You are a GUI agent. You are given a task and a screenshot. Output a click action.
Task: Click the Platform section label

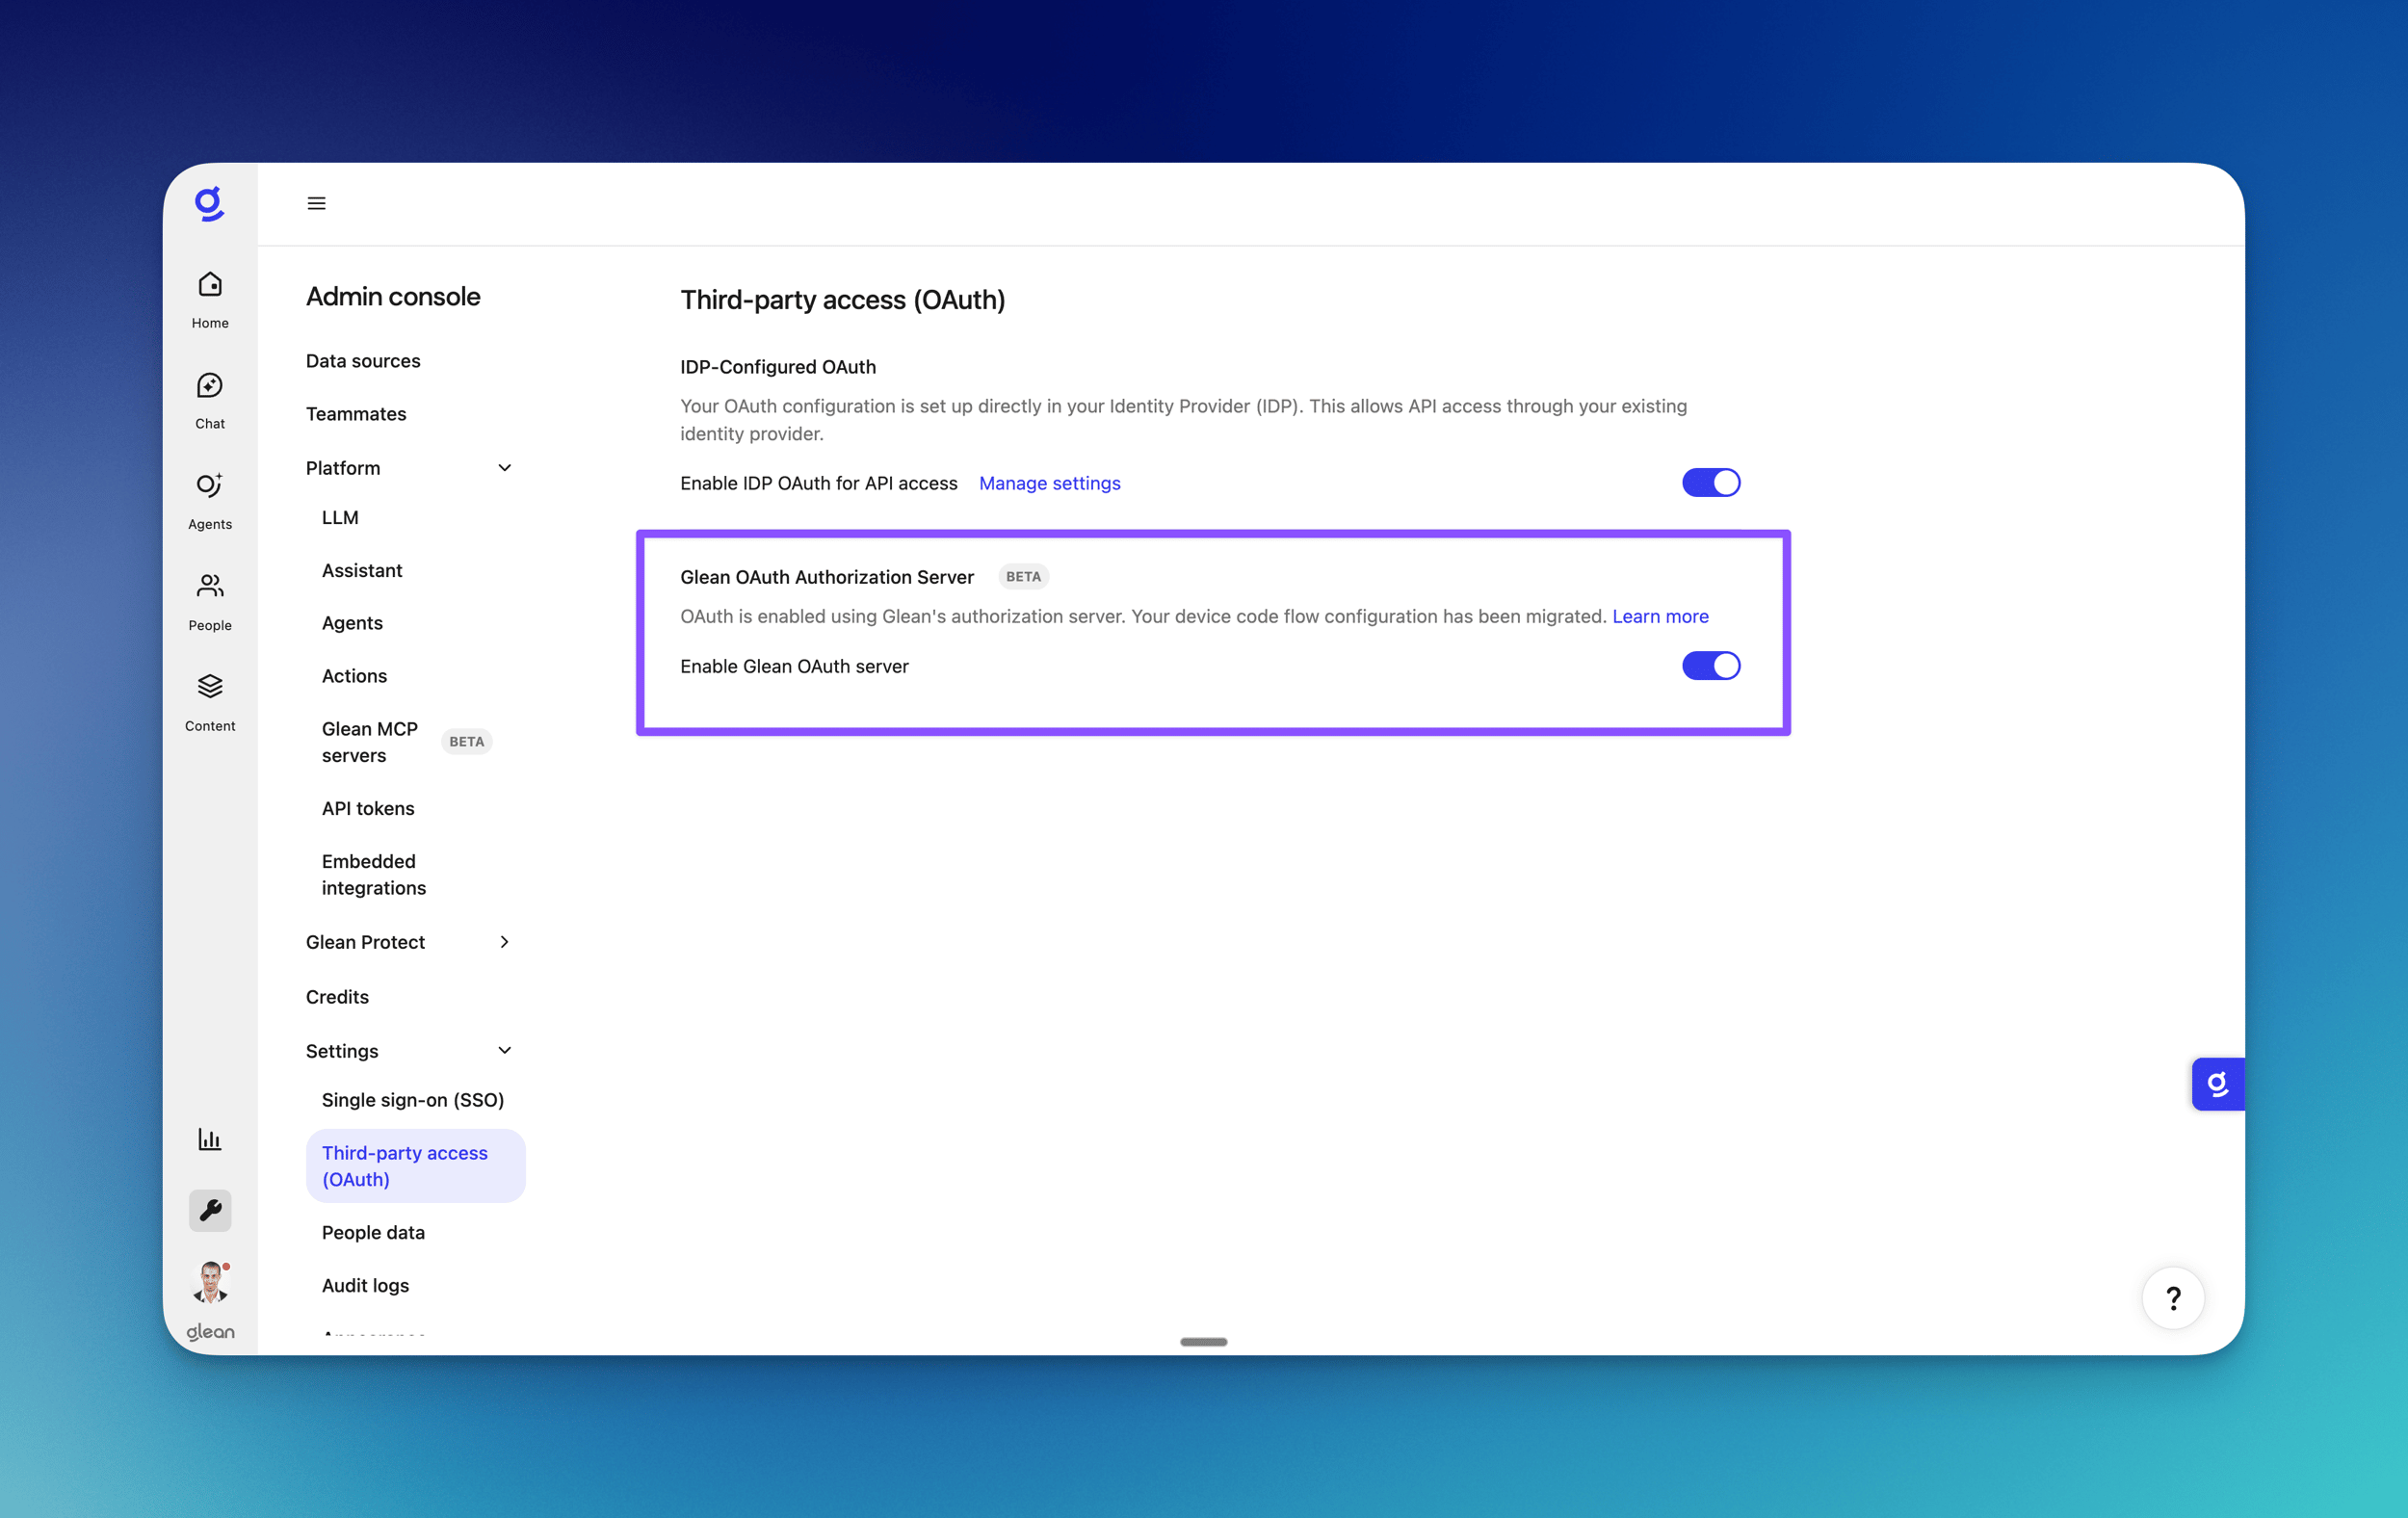[x=343, y=468]
